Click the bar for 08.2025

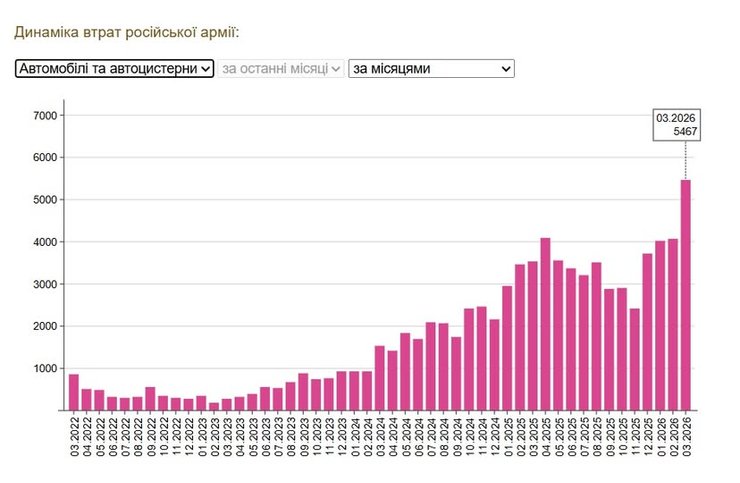click(596, 336)
